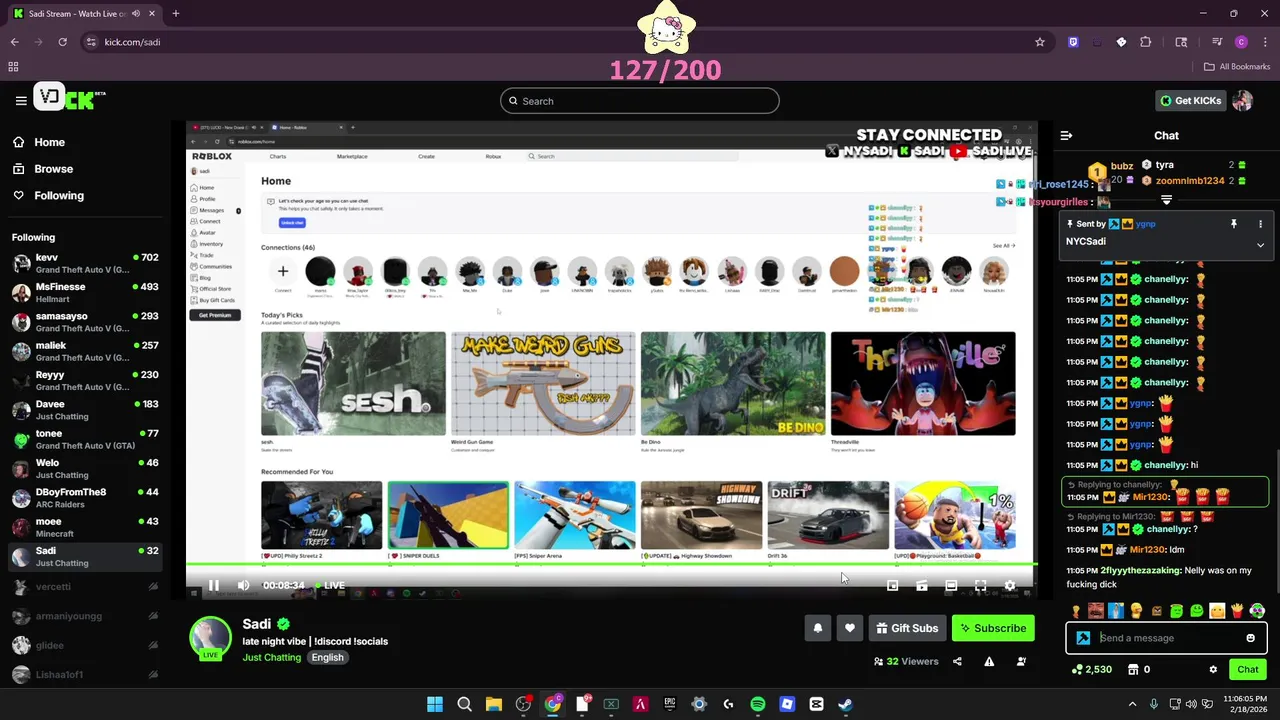Open samasayso channel in following list
This screenshot has height=720, width=1280.
point(85,322)
